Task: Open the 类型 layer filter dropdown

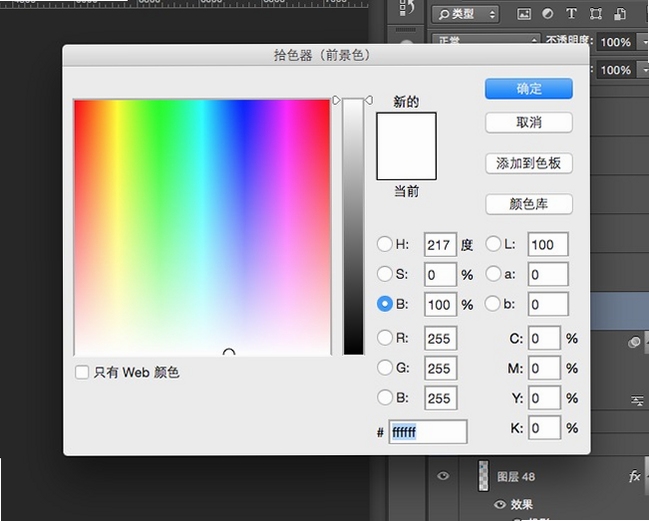Action: [466, 14]
